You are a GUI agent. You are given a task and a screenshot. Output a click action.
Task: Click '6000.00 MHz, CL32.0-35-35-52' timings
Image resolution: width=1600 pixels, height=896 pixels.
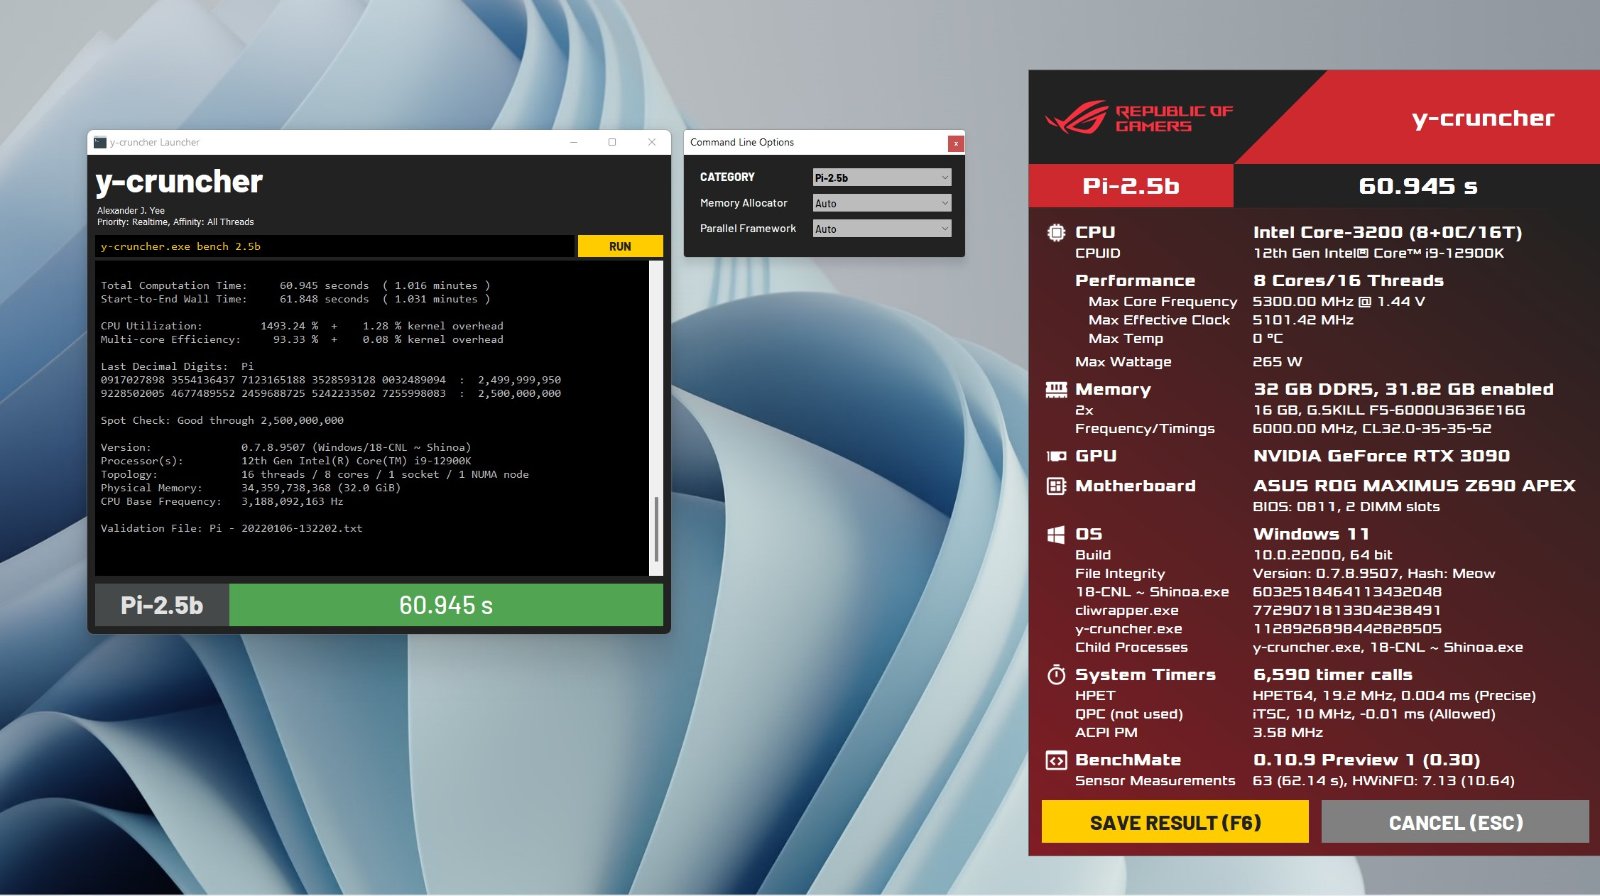click(1372, 428)
